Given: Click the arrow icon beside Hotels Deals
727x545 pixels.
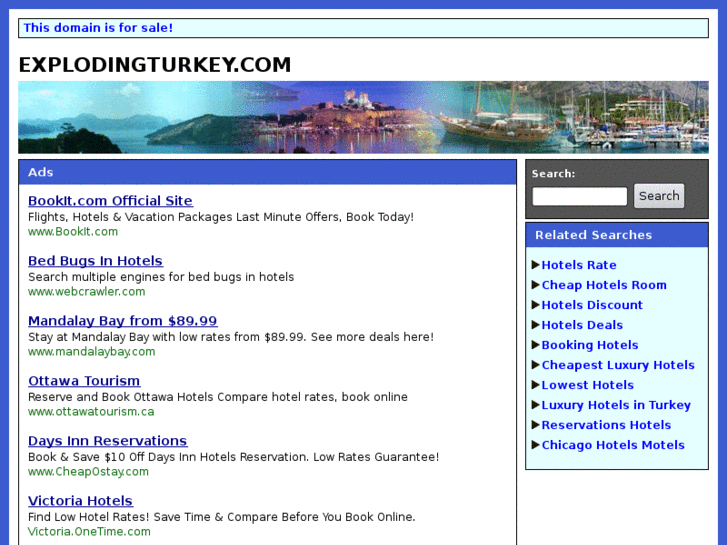Looking at the screenshot, I should [x=536, y=325].
